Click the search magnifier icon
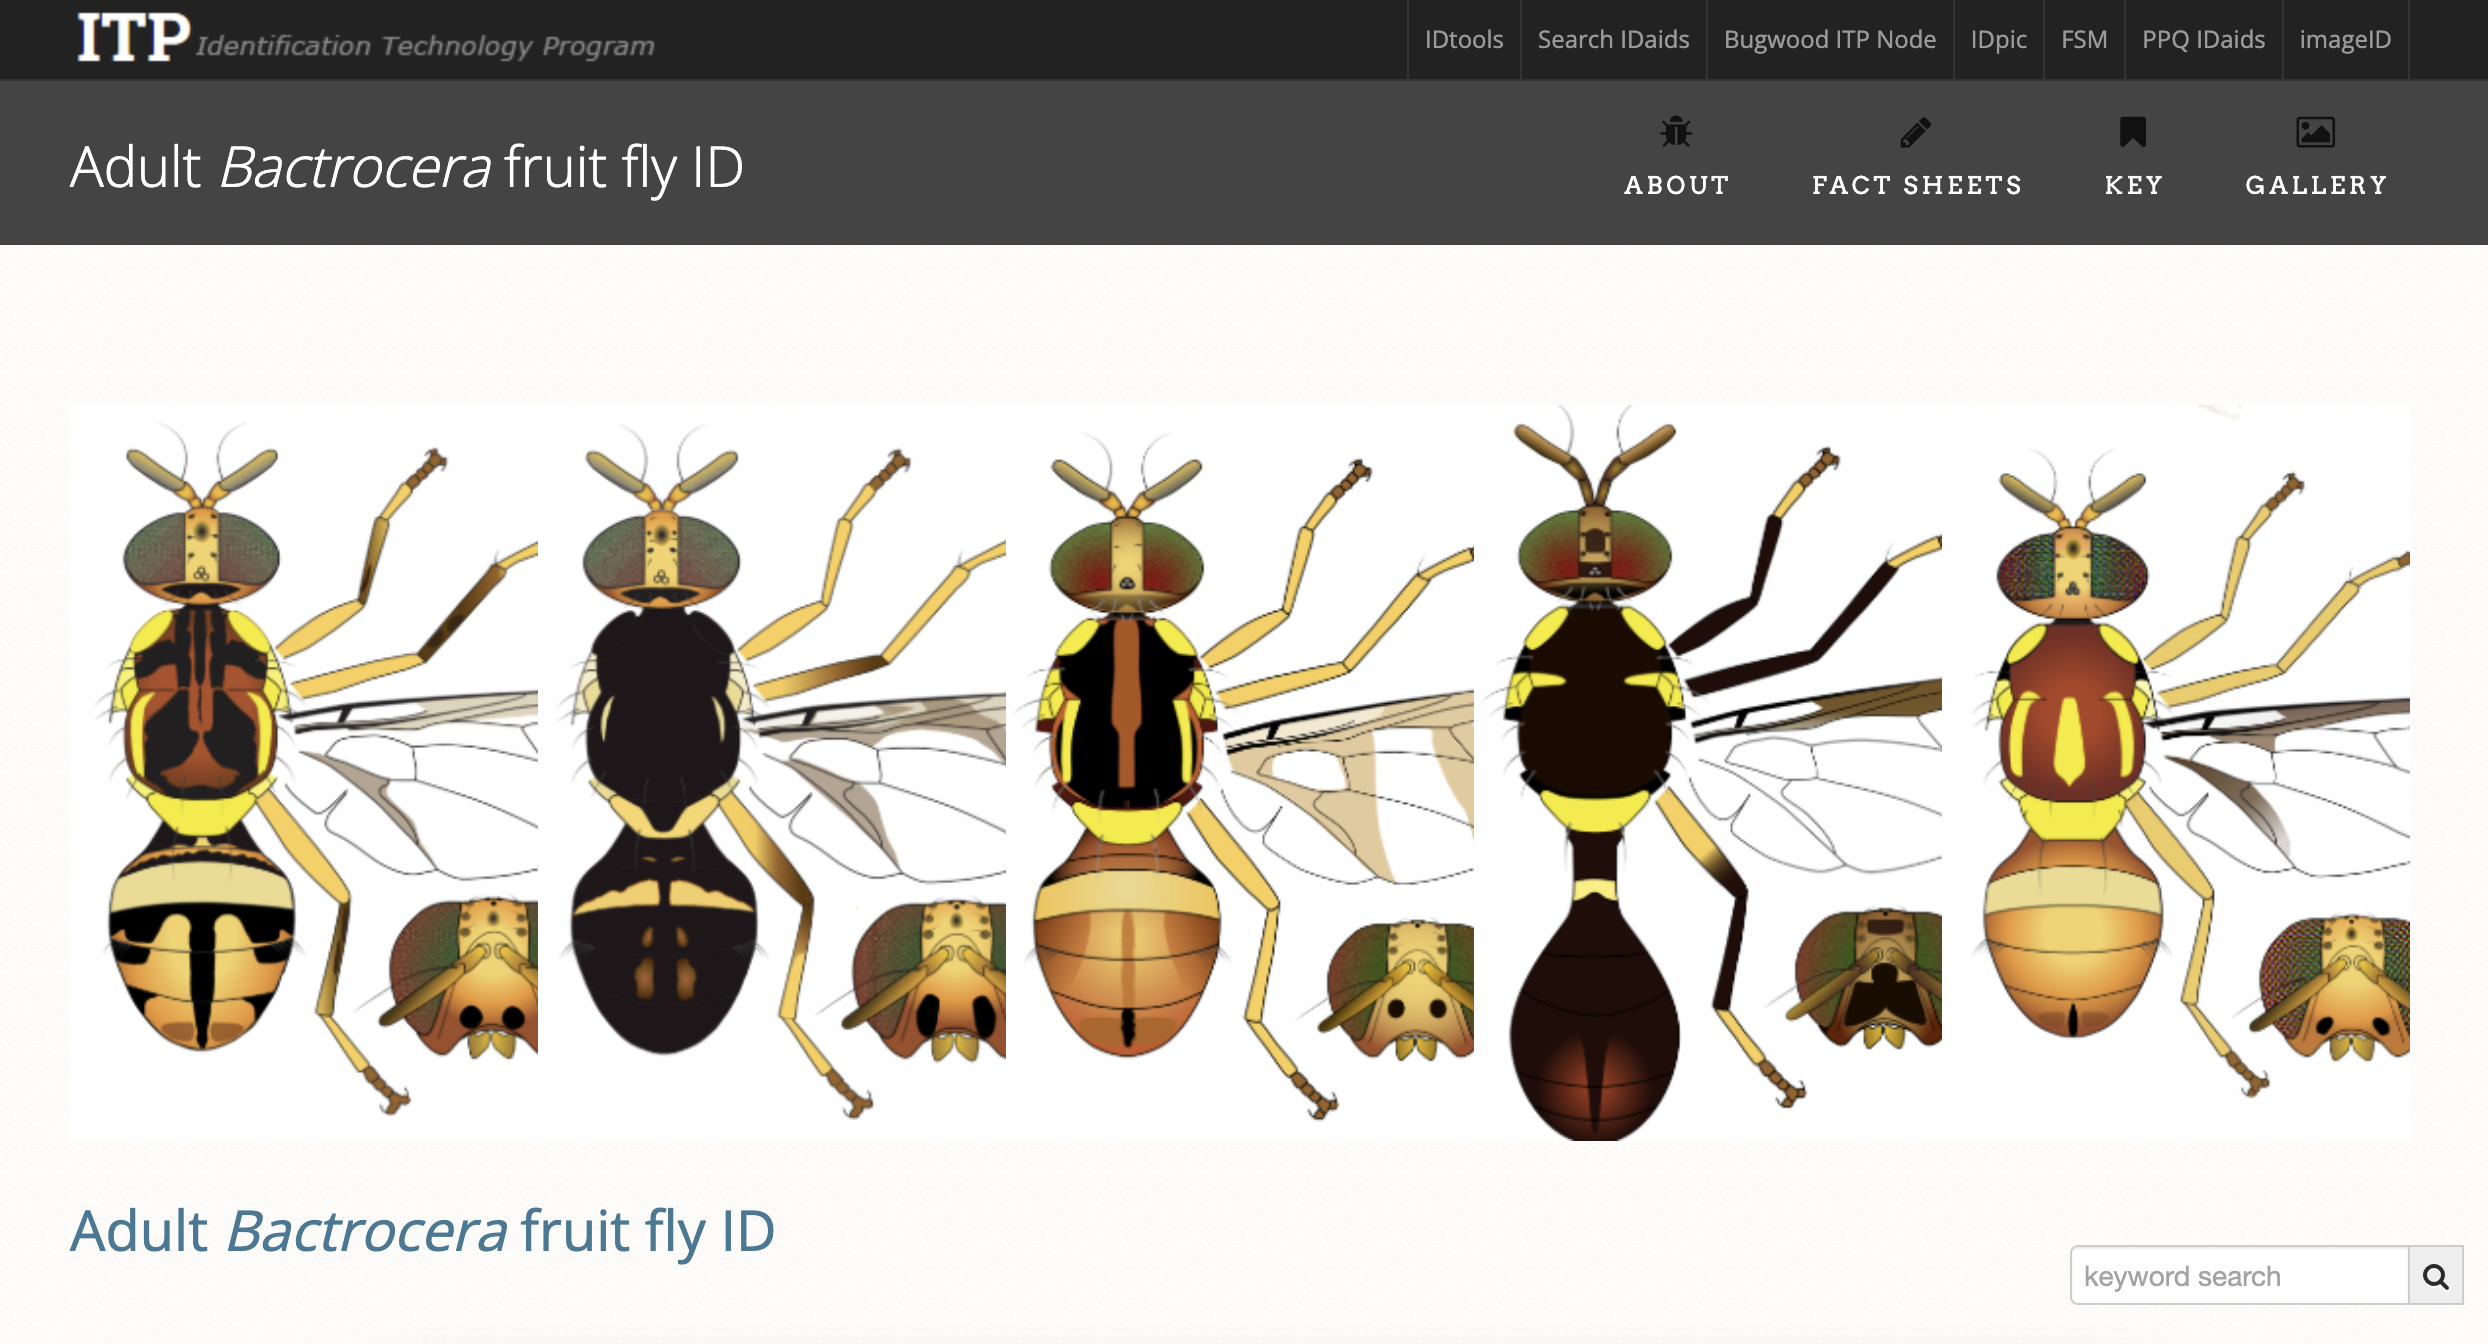Viewport: 2488px width, 1344px height. (x=2433, y=1276)
